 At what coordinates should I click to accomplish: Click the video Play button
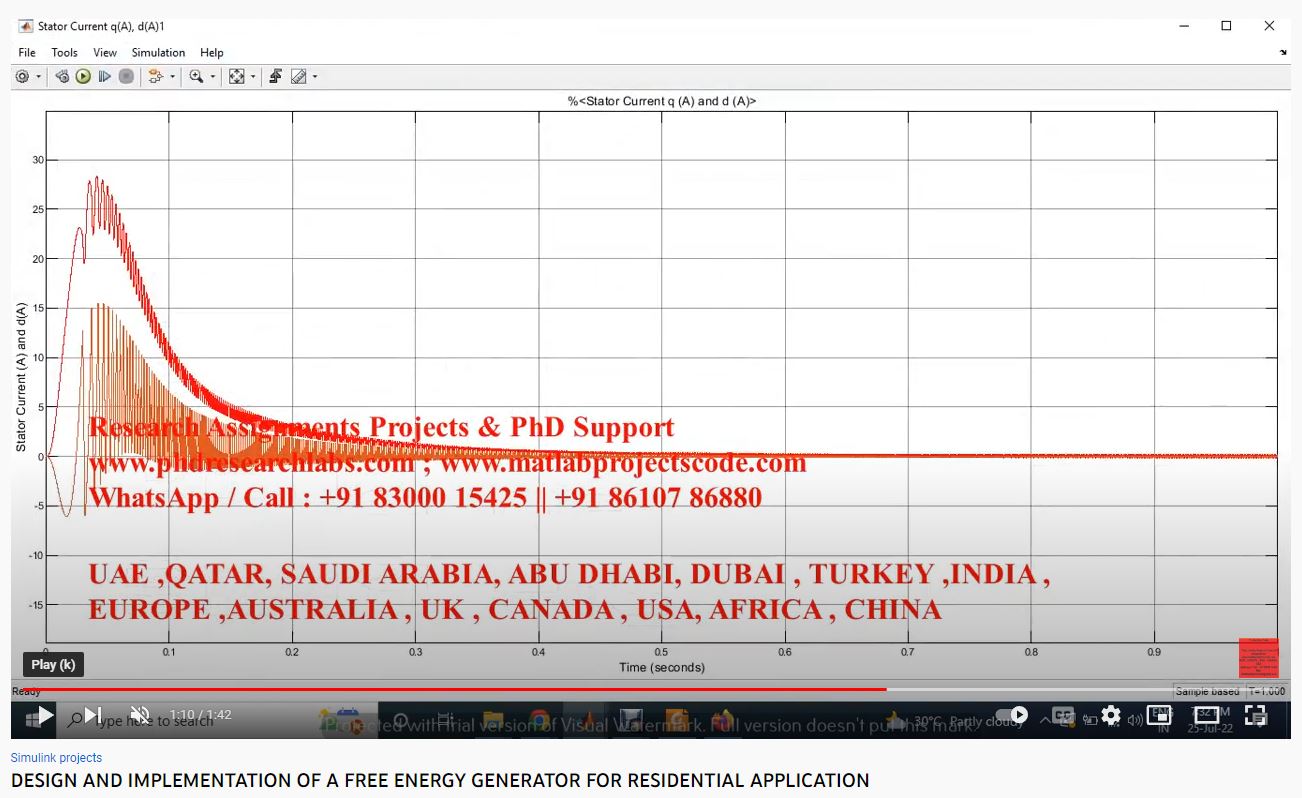point(42,716)
